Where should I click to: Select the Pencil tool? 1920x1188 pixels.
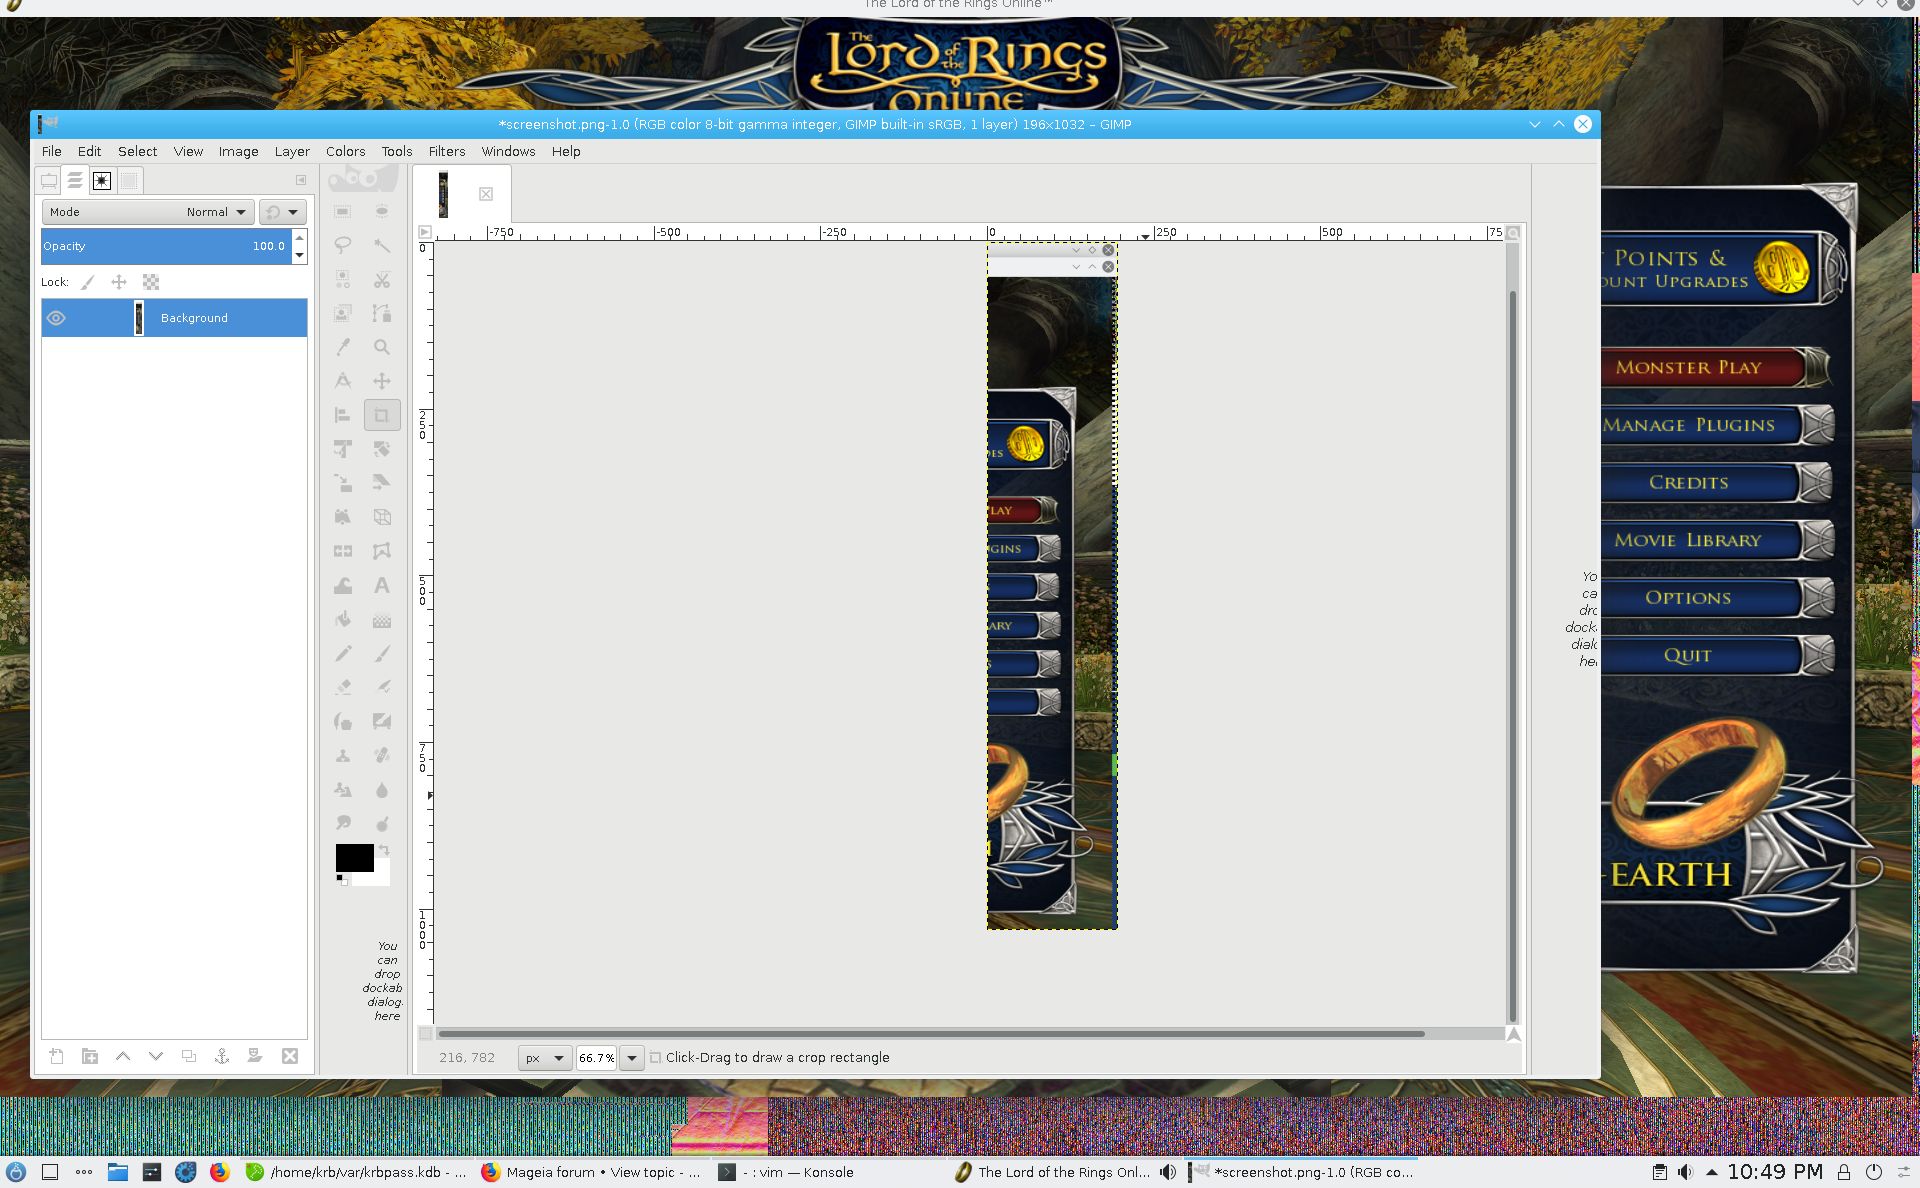tap(342, 653)
